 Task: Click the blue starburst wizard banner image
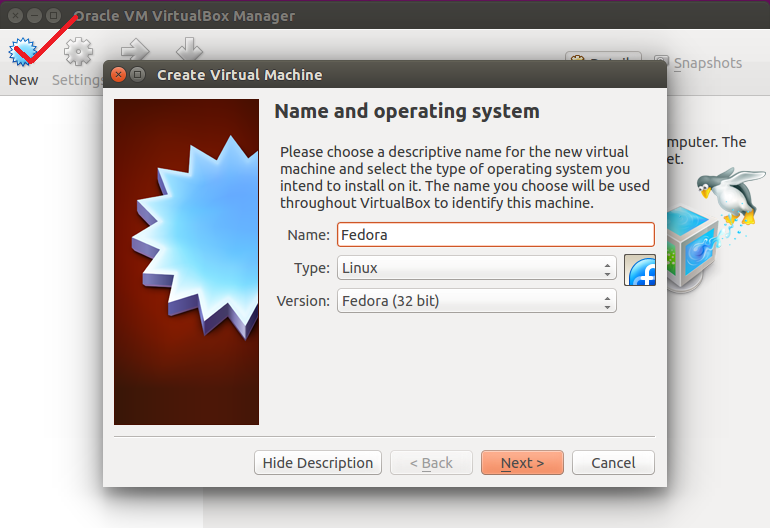[x=187, y=262]
